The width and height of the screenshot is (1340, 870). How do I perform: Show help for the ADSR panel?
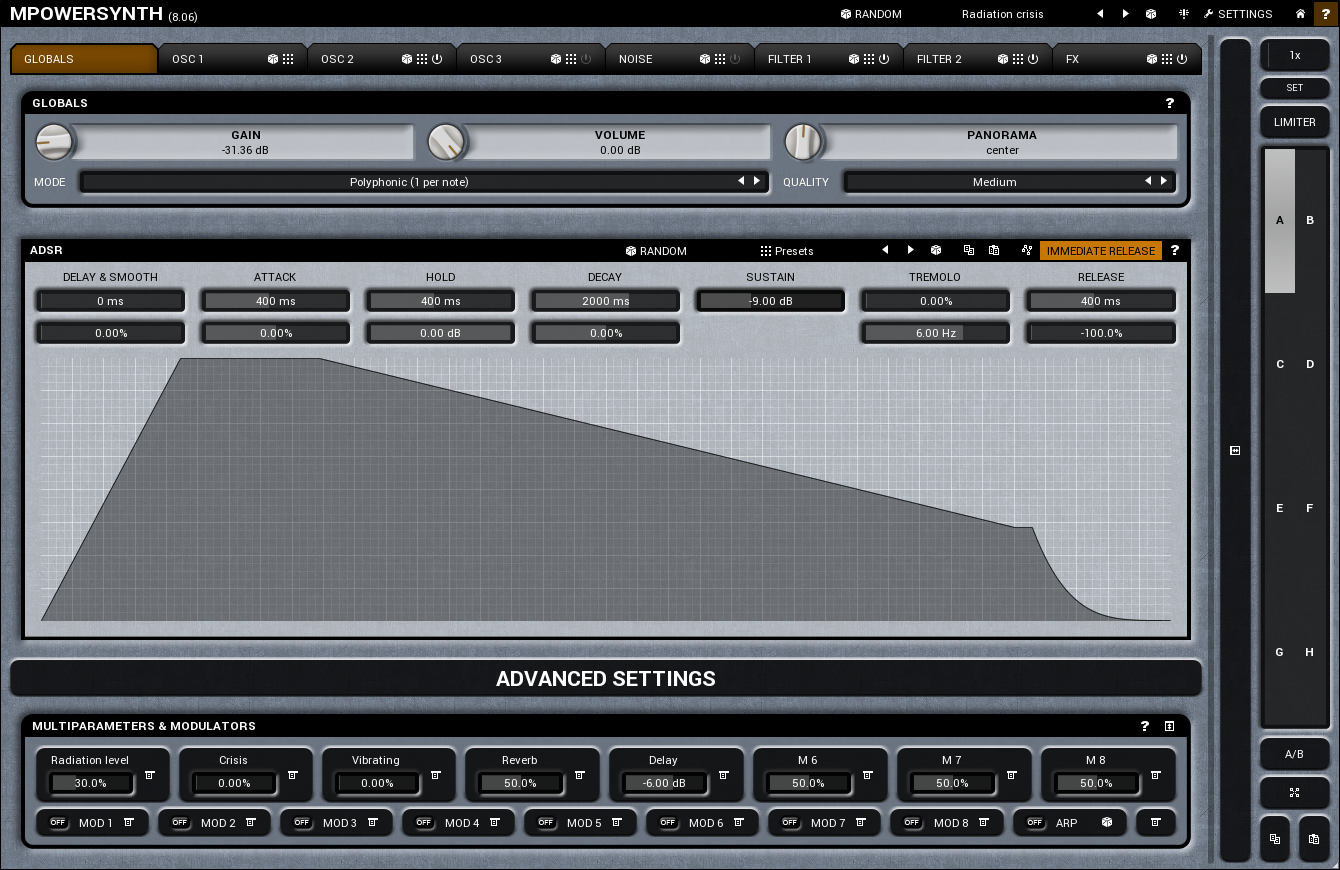click(1175, 250)
